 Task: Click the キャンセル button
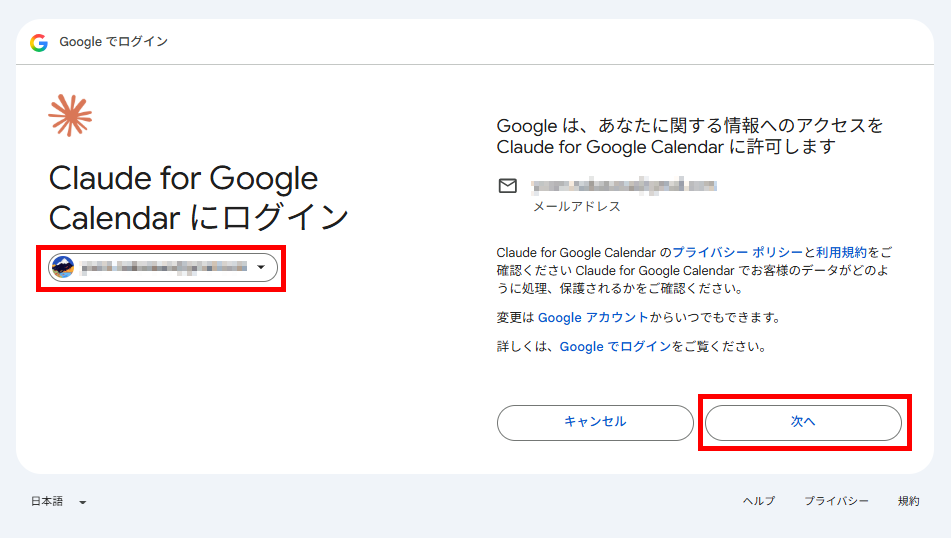point(595,422)
